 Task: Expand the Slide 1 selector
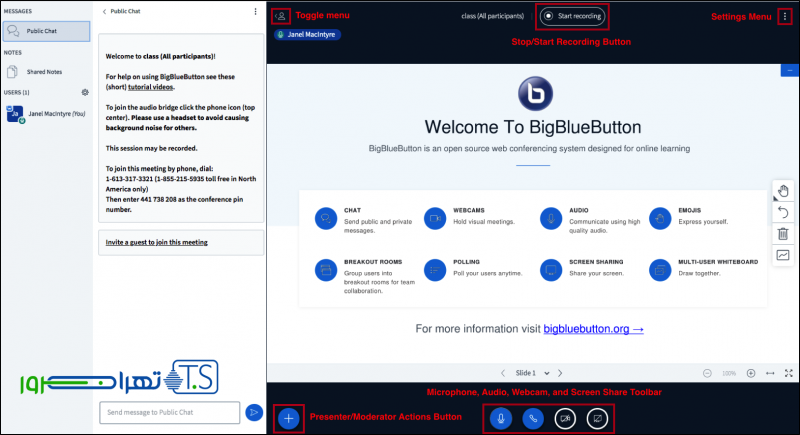click(533, 373)
